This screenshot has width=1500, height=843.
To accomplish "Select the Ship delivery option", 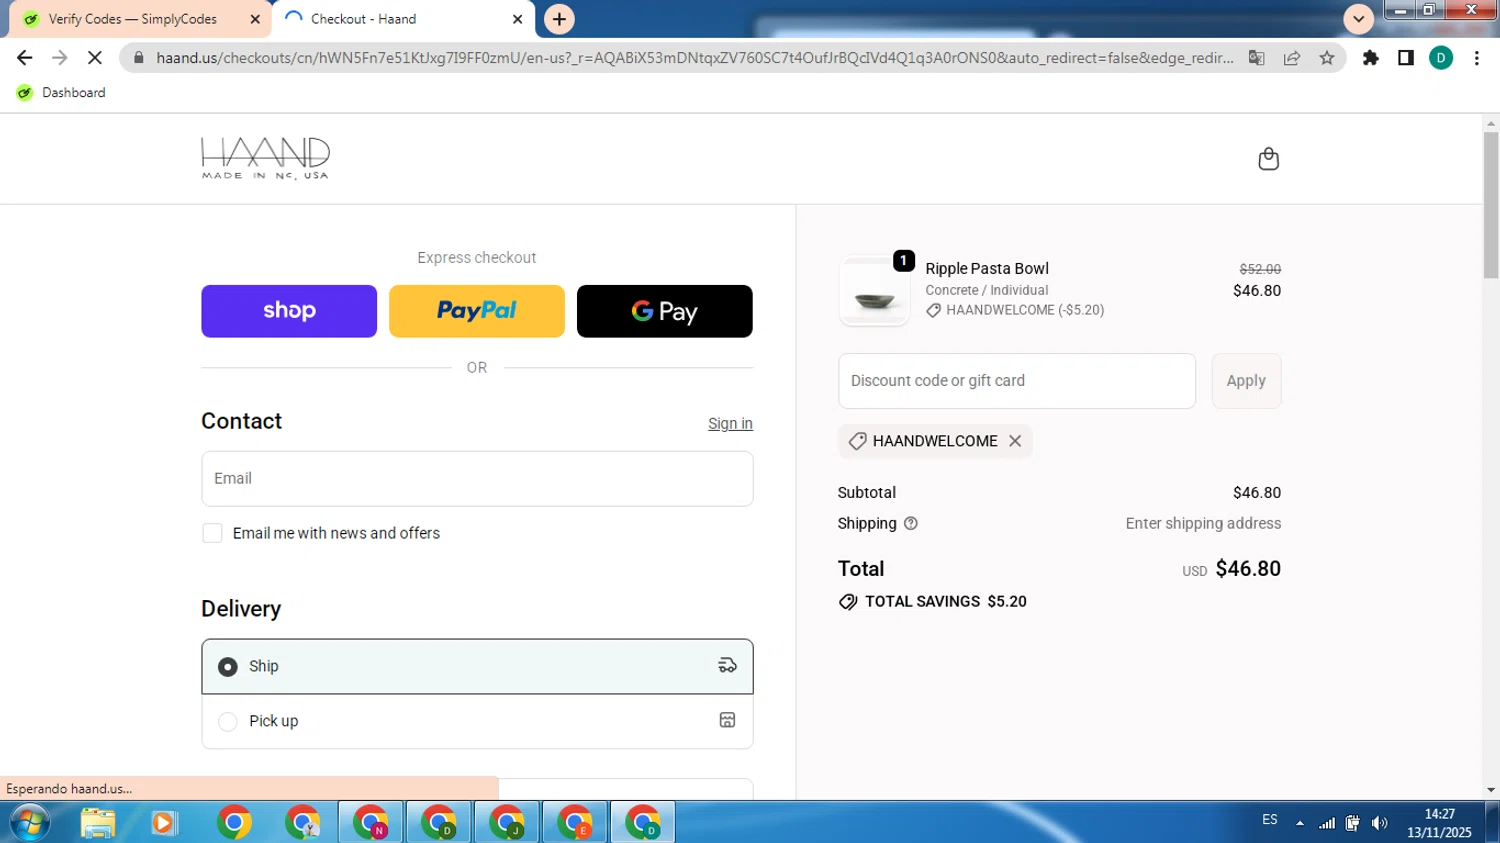I will click(477, 666).
